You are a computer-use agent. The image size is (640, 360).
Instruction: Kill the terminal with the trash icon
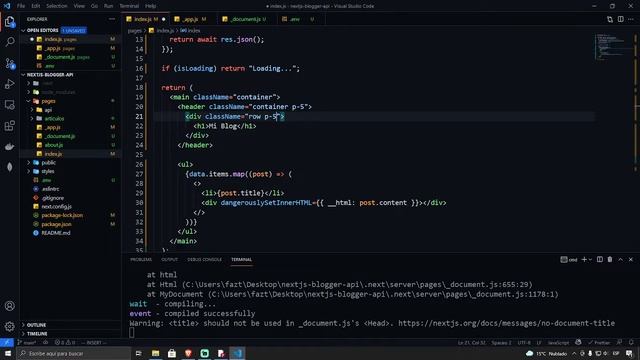pos(610,260)
